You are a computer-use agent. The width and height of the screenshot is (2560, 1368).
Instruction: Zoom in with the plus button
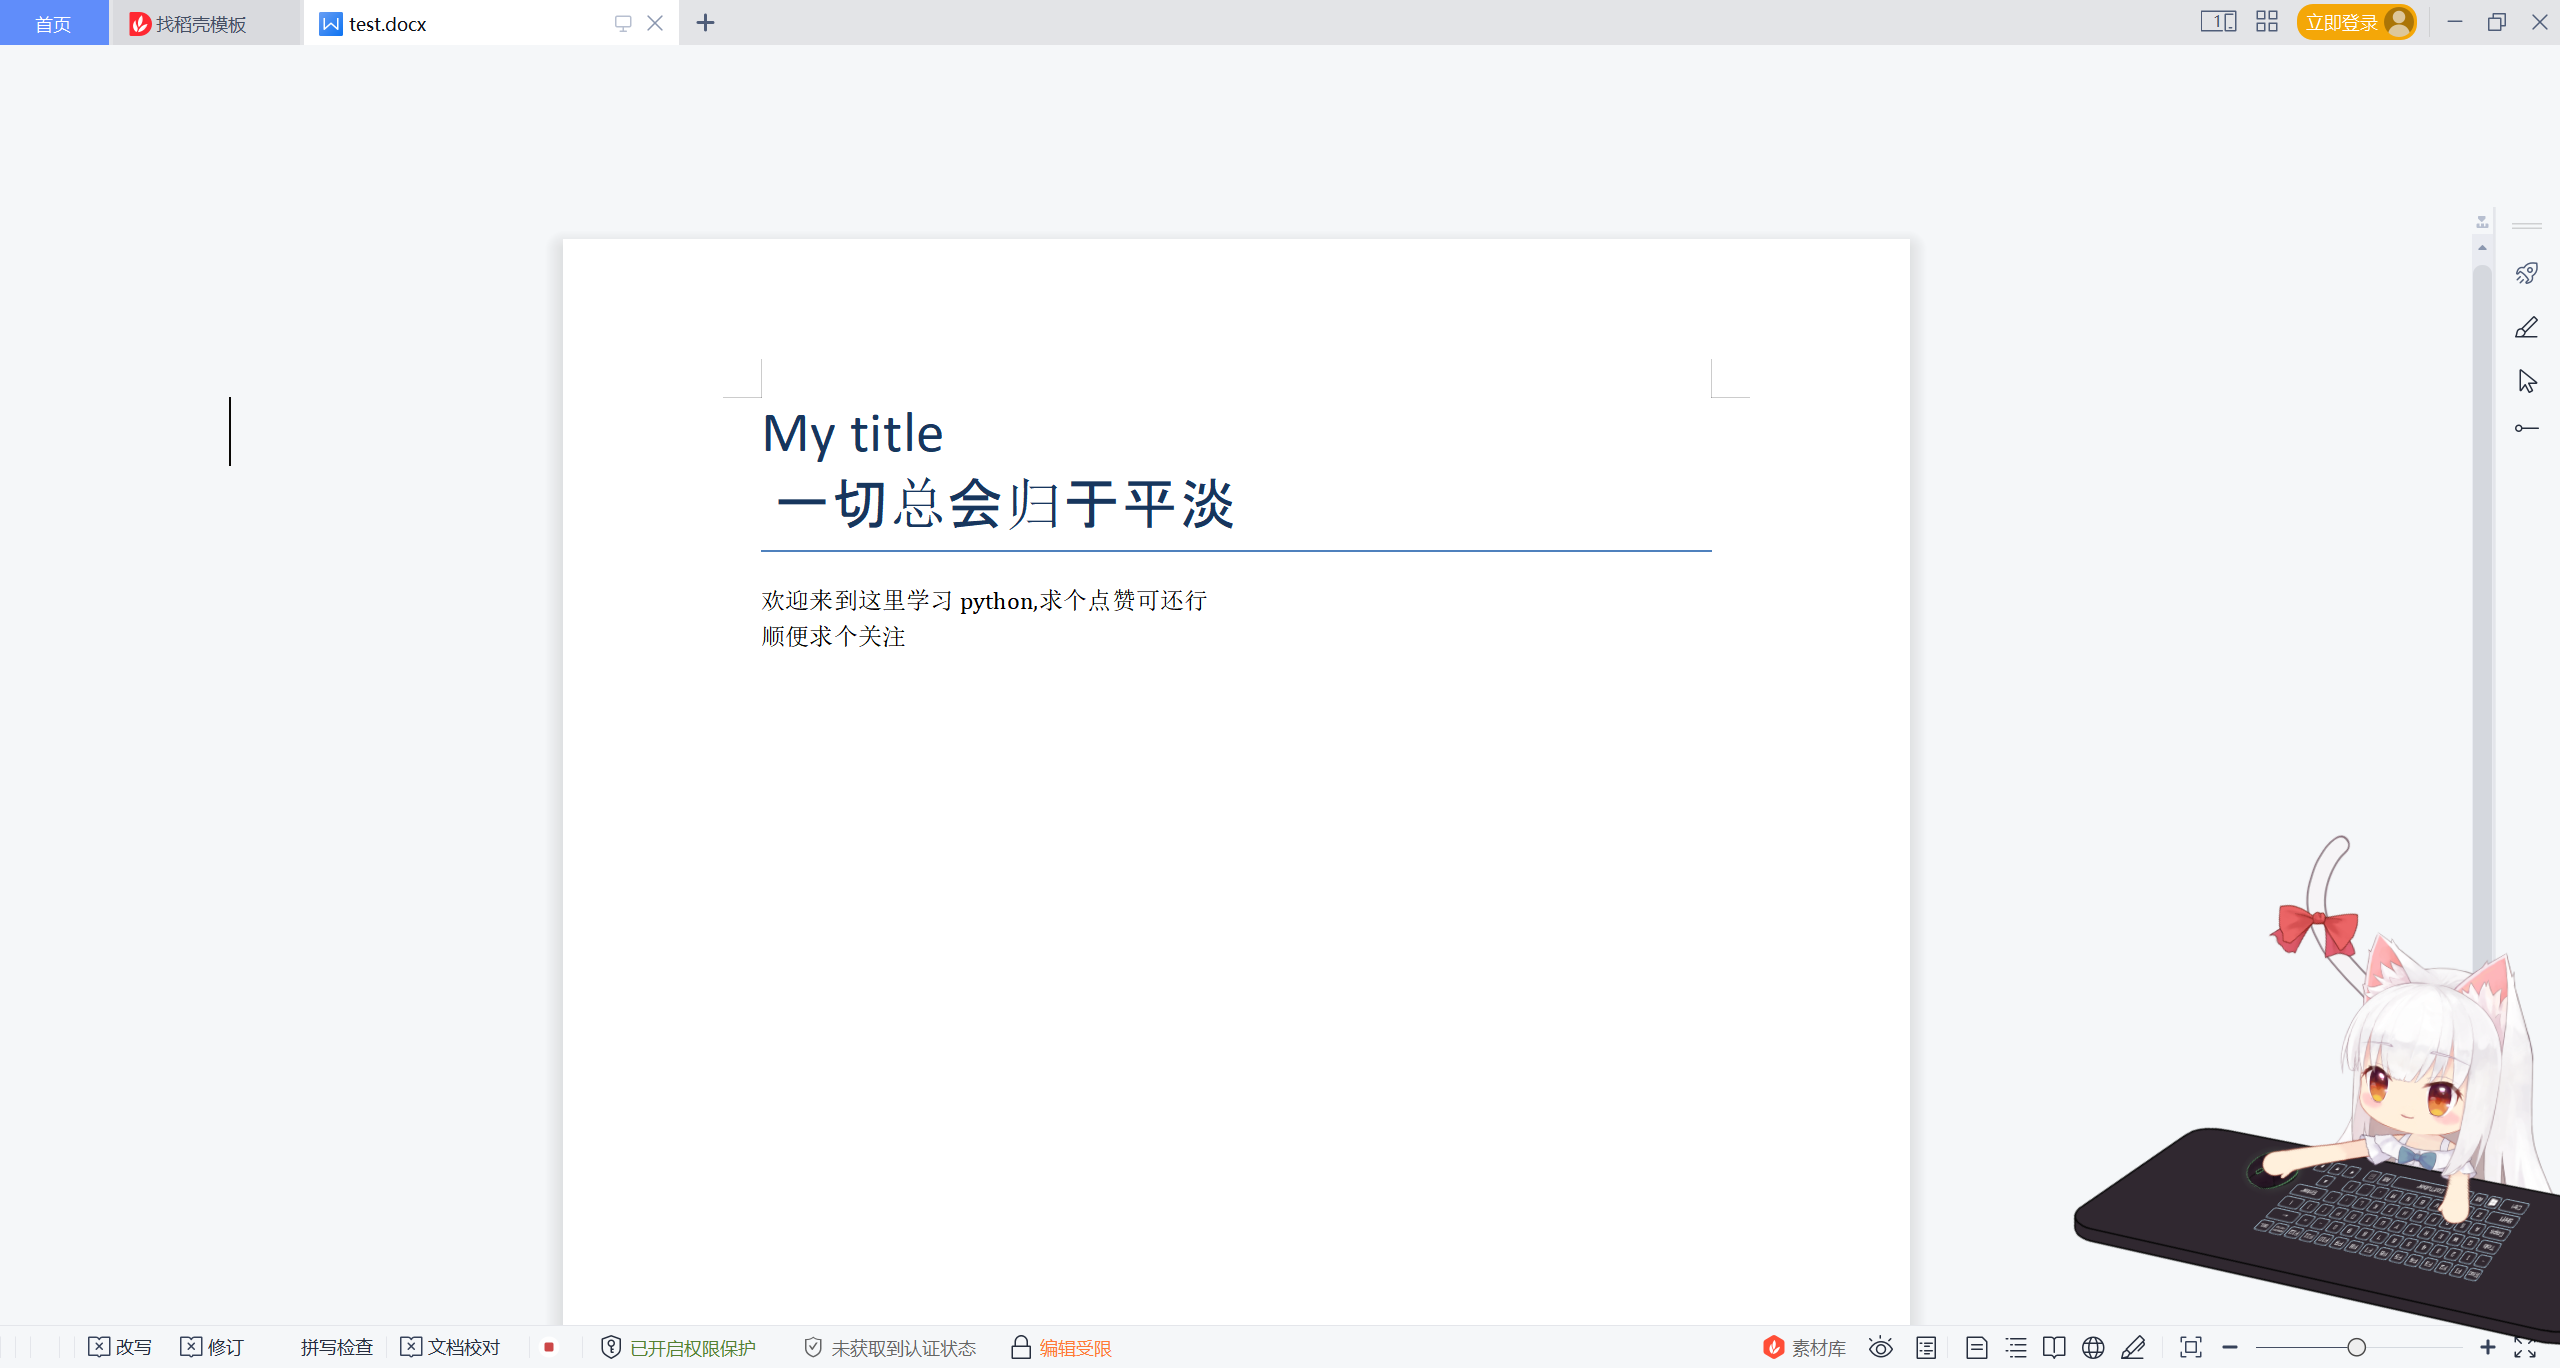[x=2488, y=1348]
